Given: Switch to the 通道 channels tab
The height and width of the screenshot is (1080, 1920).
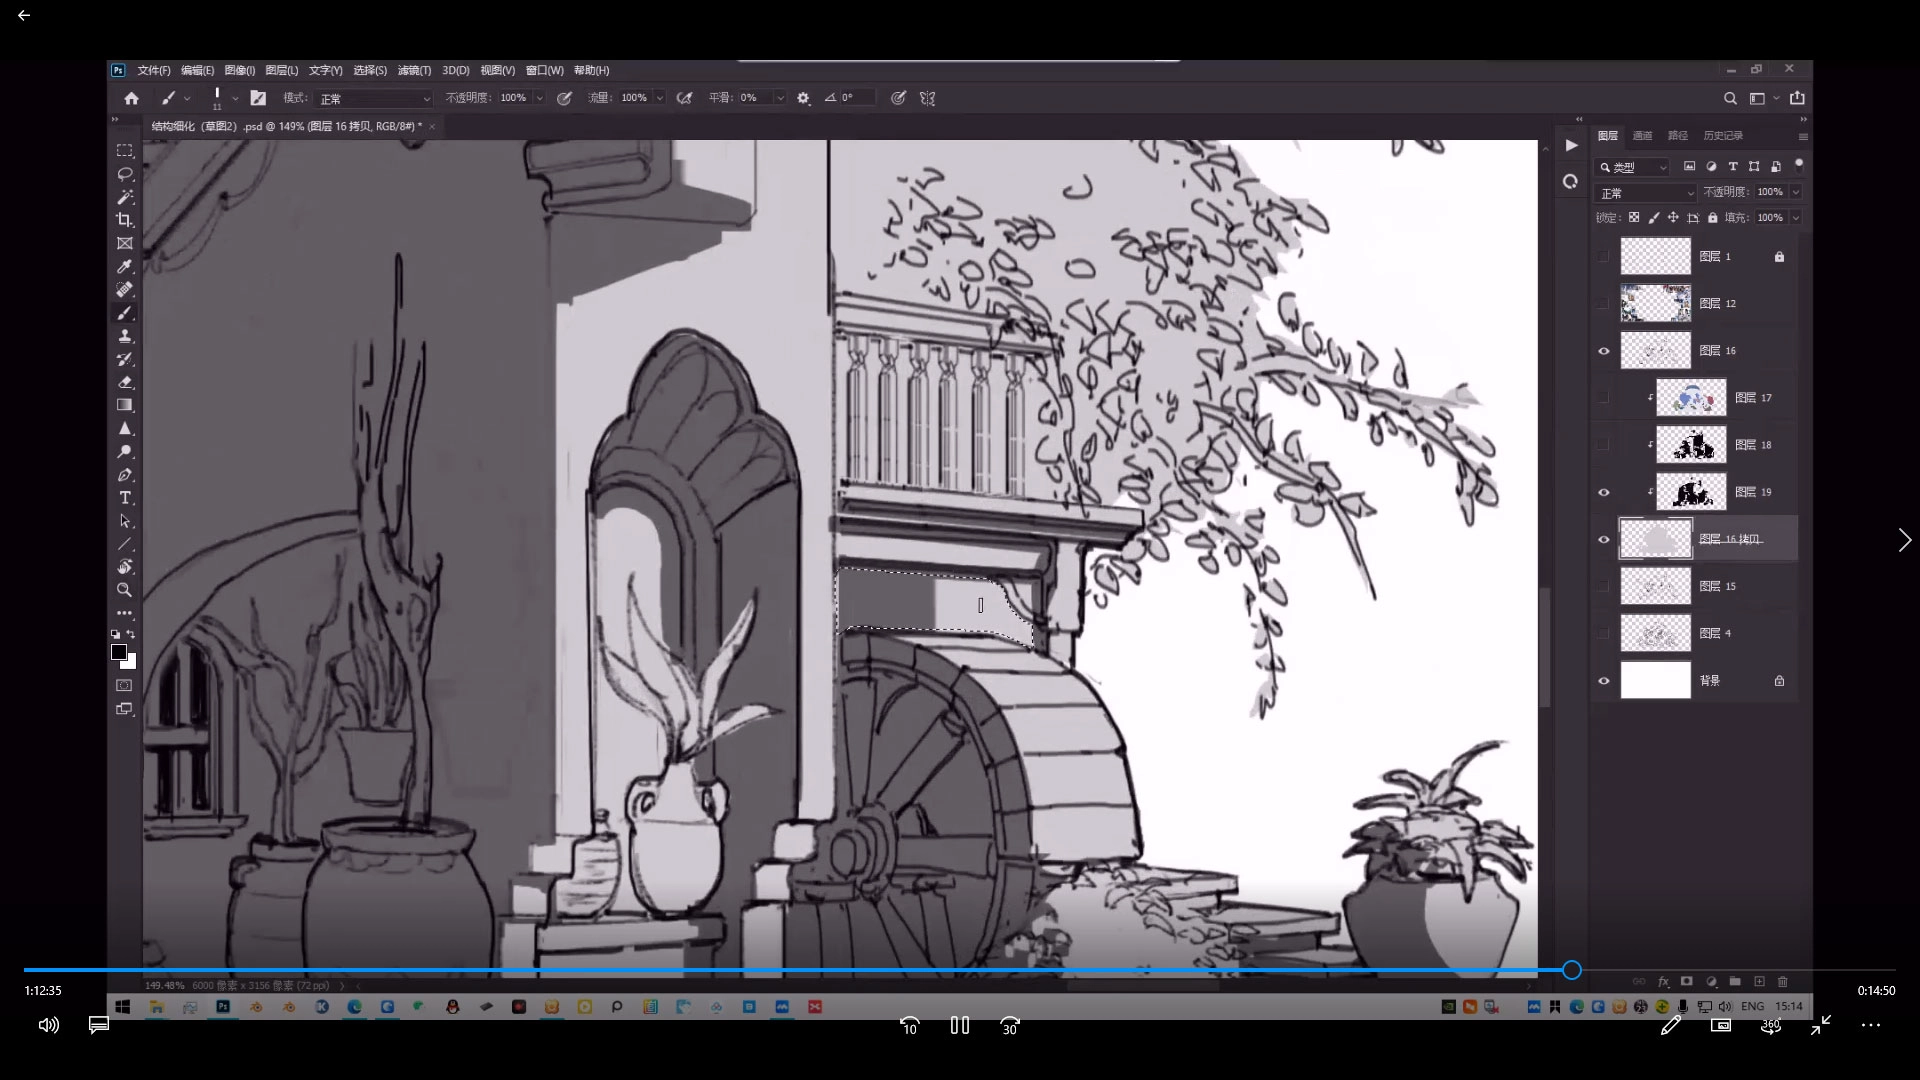Looking at the screenshot, I should click(1642, 136).
